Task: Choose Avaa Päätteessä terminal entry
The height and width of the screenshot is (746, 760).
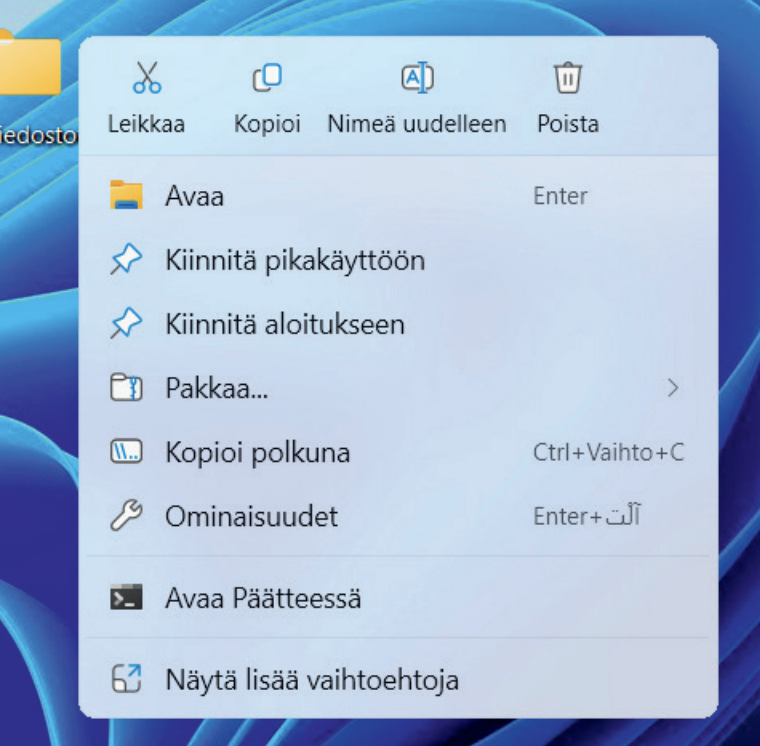Action: [398, 597]
